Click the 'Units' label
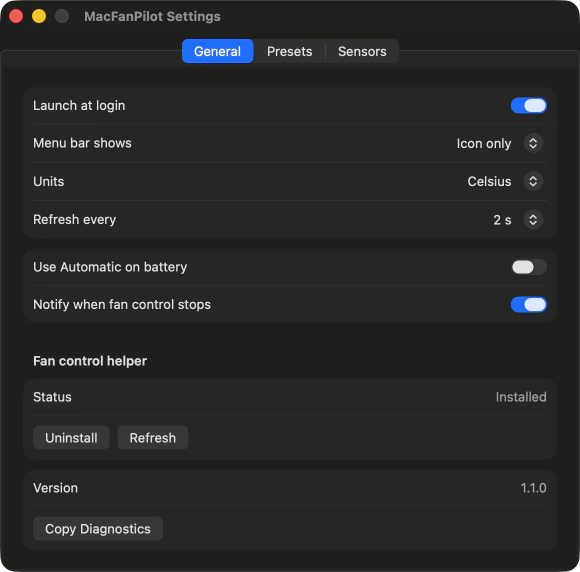580x572 pixels. [x=48, y=181]
